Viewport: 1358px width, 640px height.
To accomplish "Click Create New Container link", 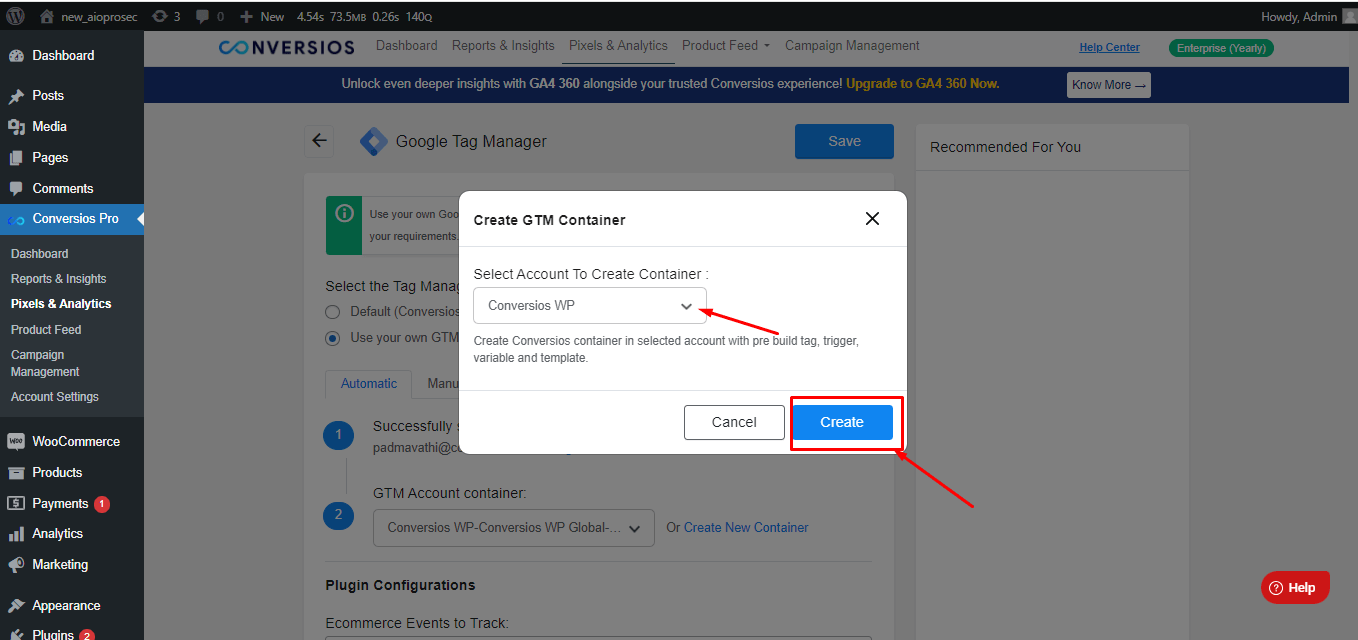I will pos(746,528).
